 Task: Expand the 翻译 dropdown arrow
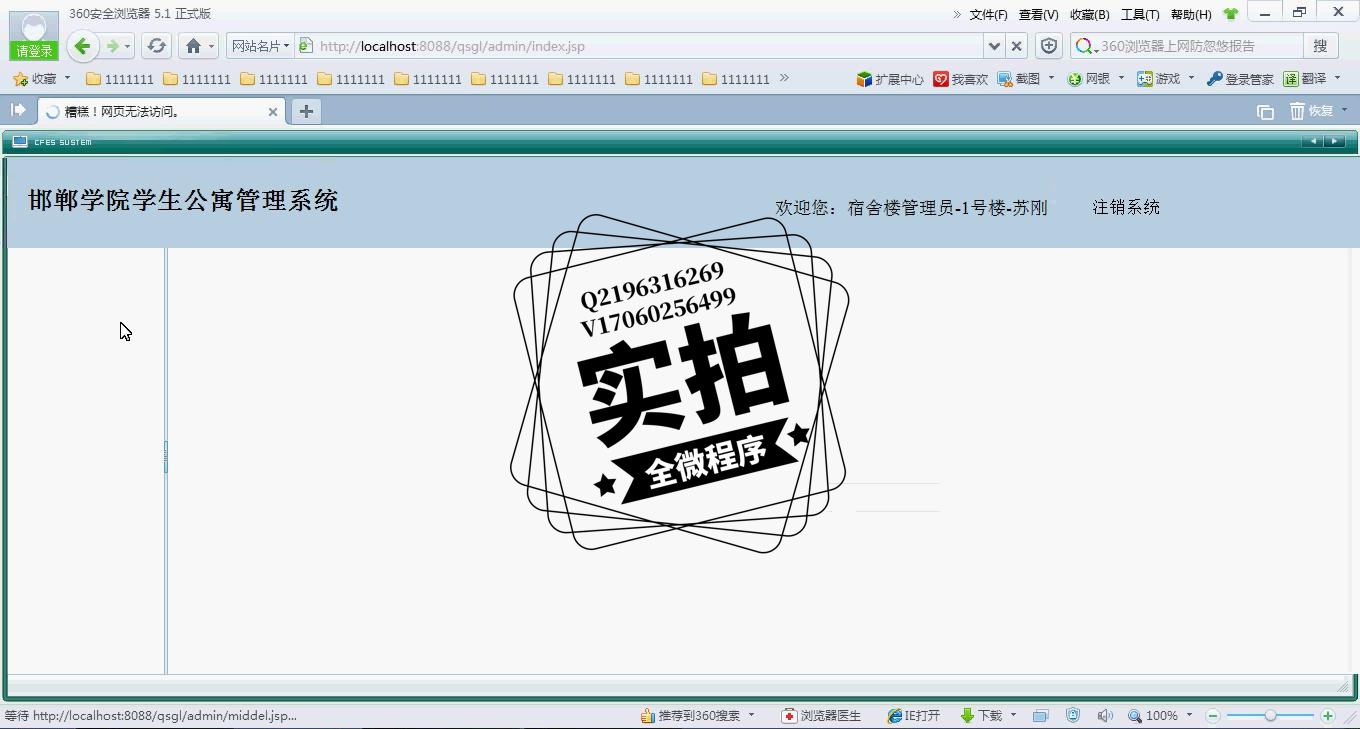tap(1337, 78)
